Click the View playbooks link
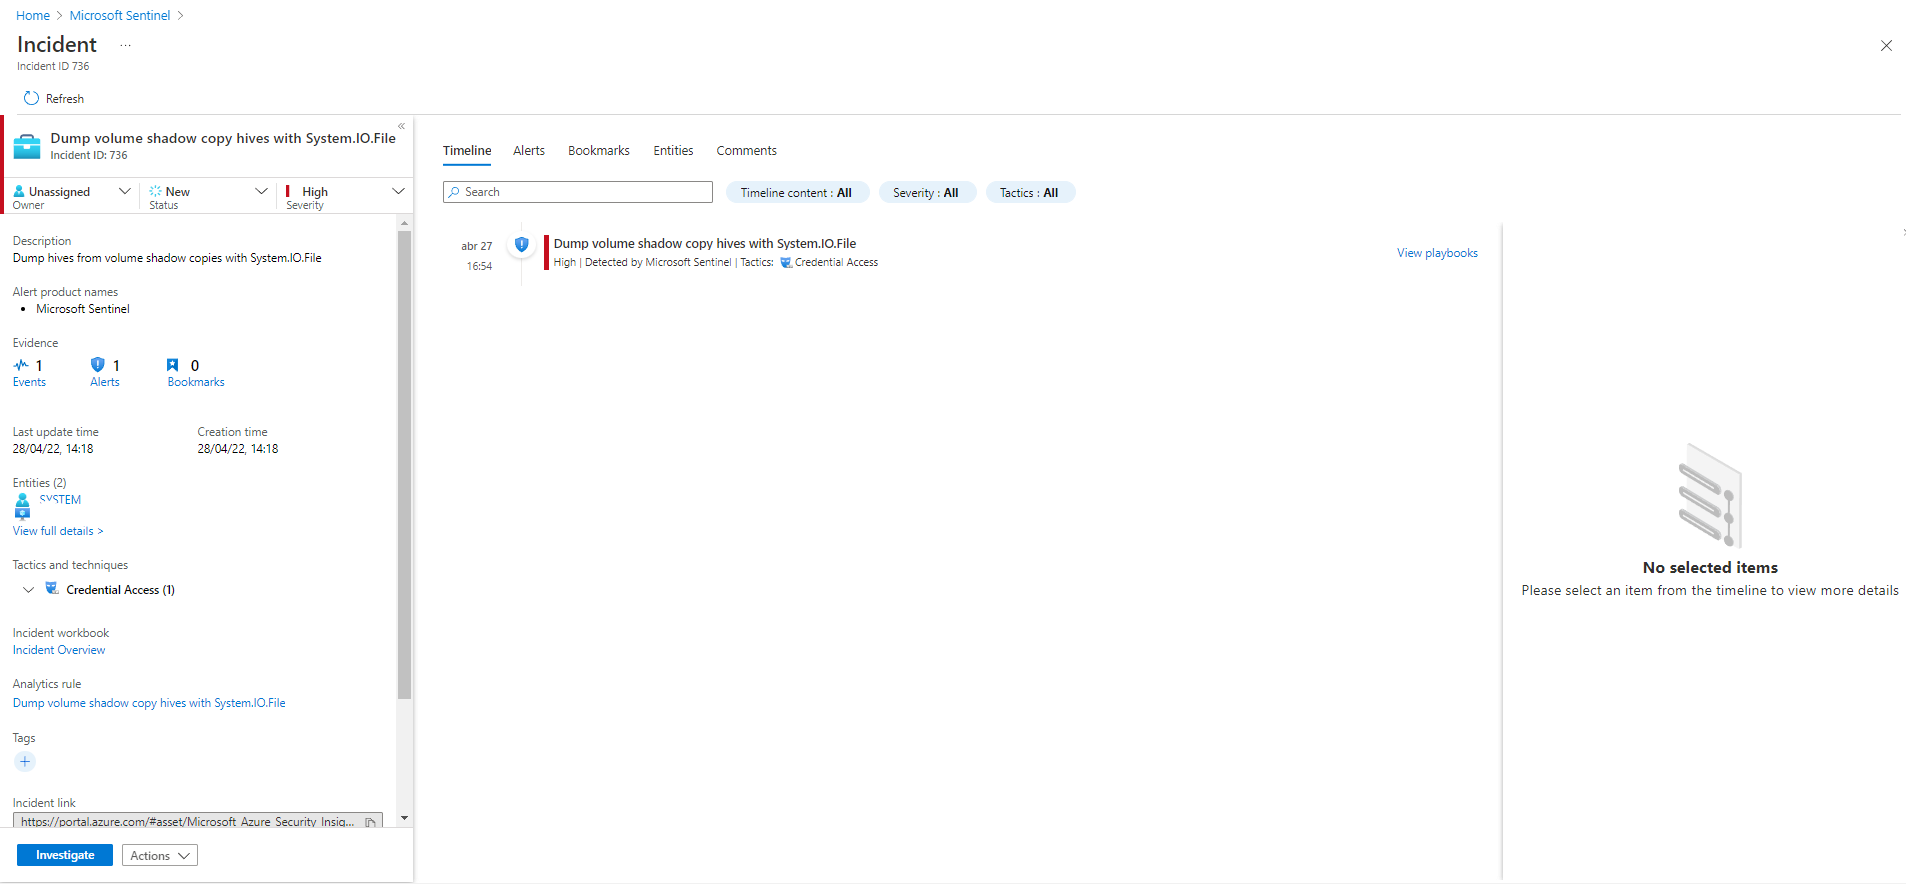The height and width of the screenshot is (884, 1906). tap(1437, 253)
